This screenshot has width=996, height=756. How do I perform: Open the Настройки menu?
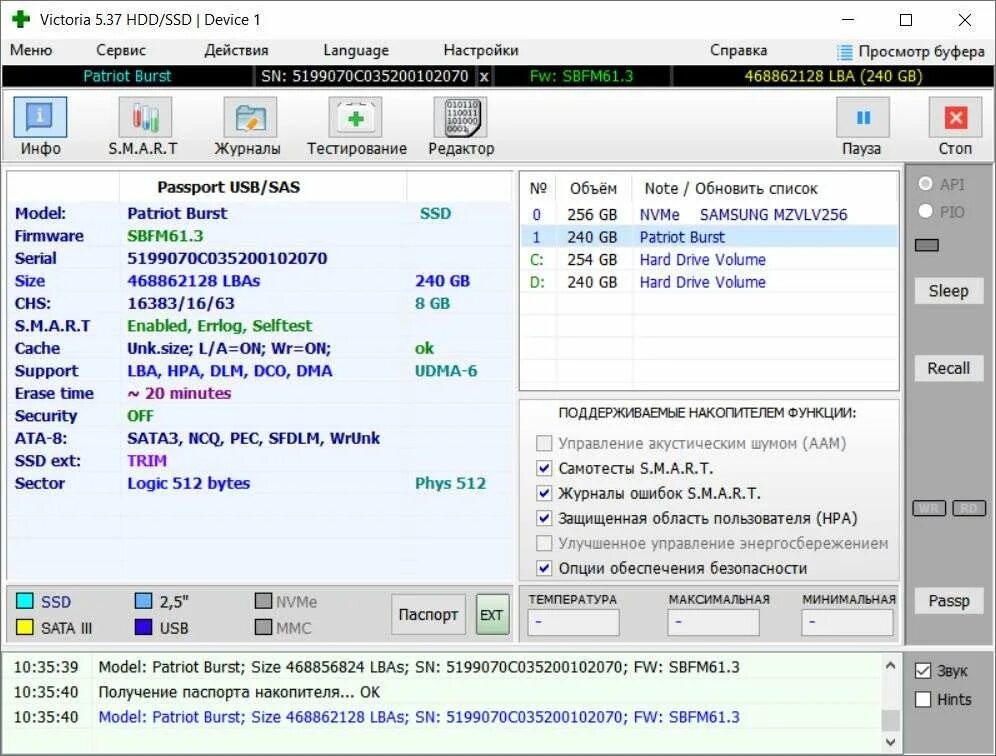tap(481, 50)
